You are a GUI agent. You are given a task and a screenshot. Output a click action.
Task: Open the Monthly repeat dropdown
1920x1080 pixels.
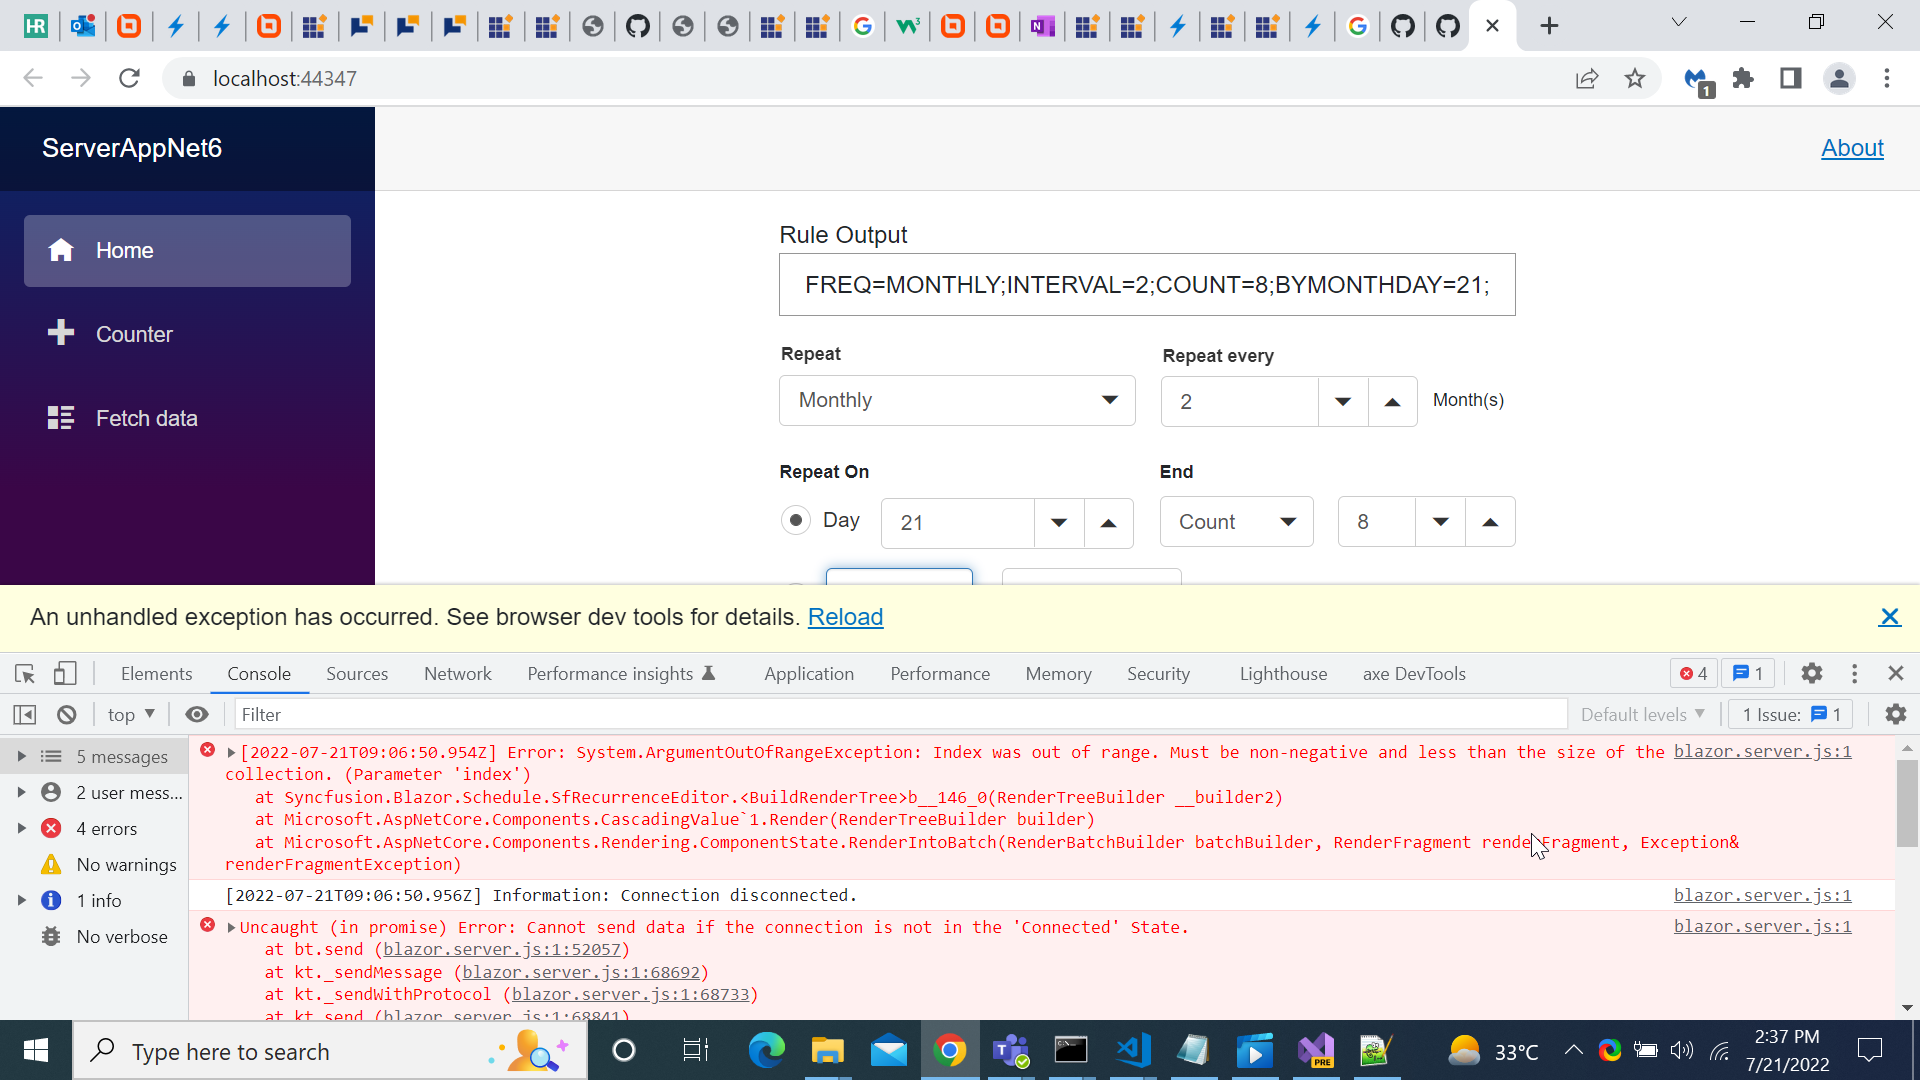[956, 401]
